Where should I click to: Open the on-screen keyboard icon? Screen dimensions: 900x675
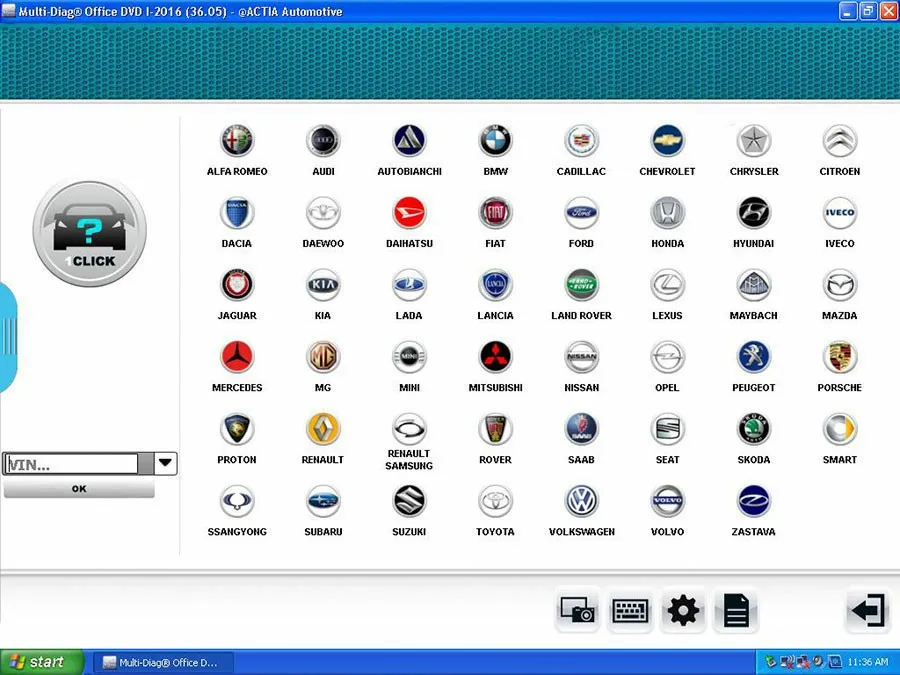pos(630,610)
